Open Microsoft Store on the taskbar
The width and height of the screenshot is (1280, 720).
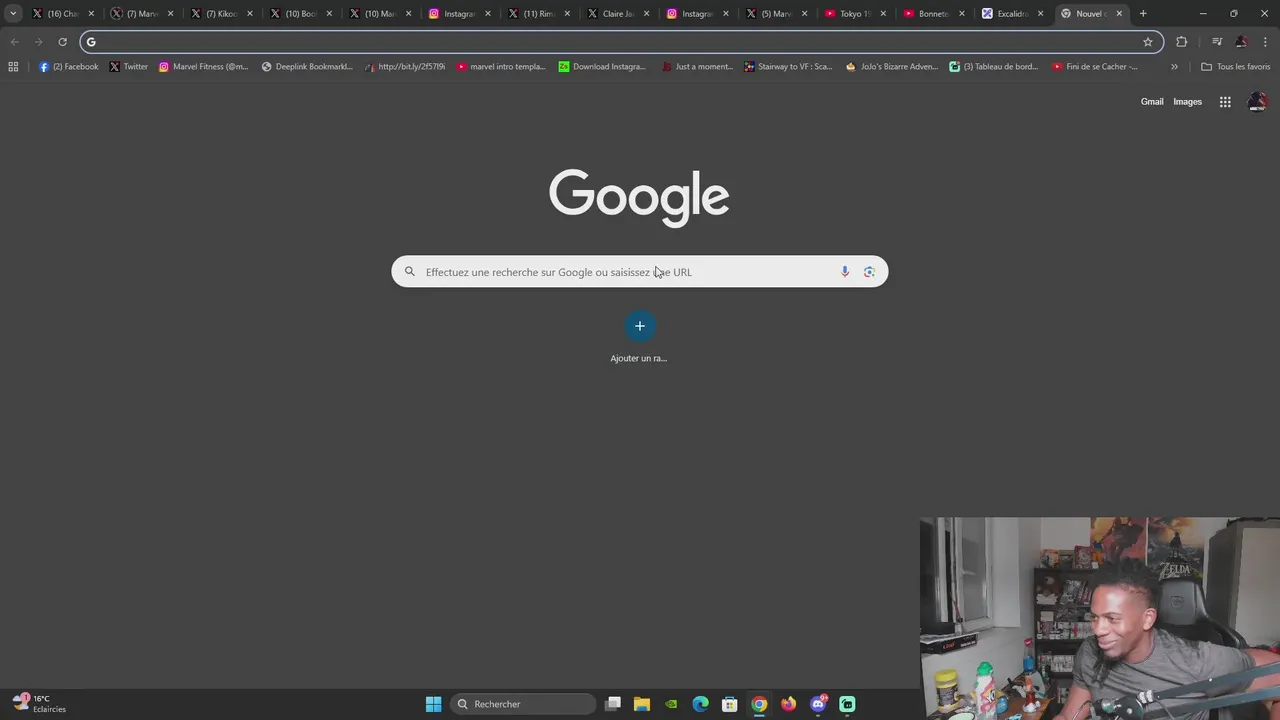pyautogui.click(x=730, y=704)
